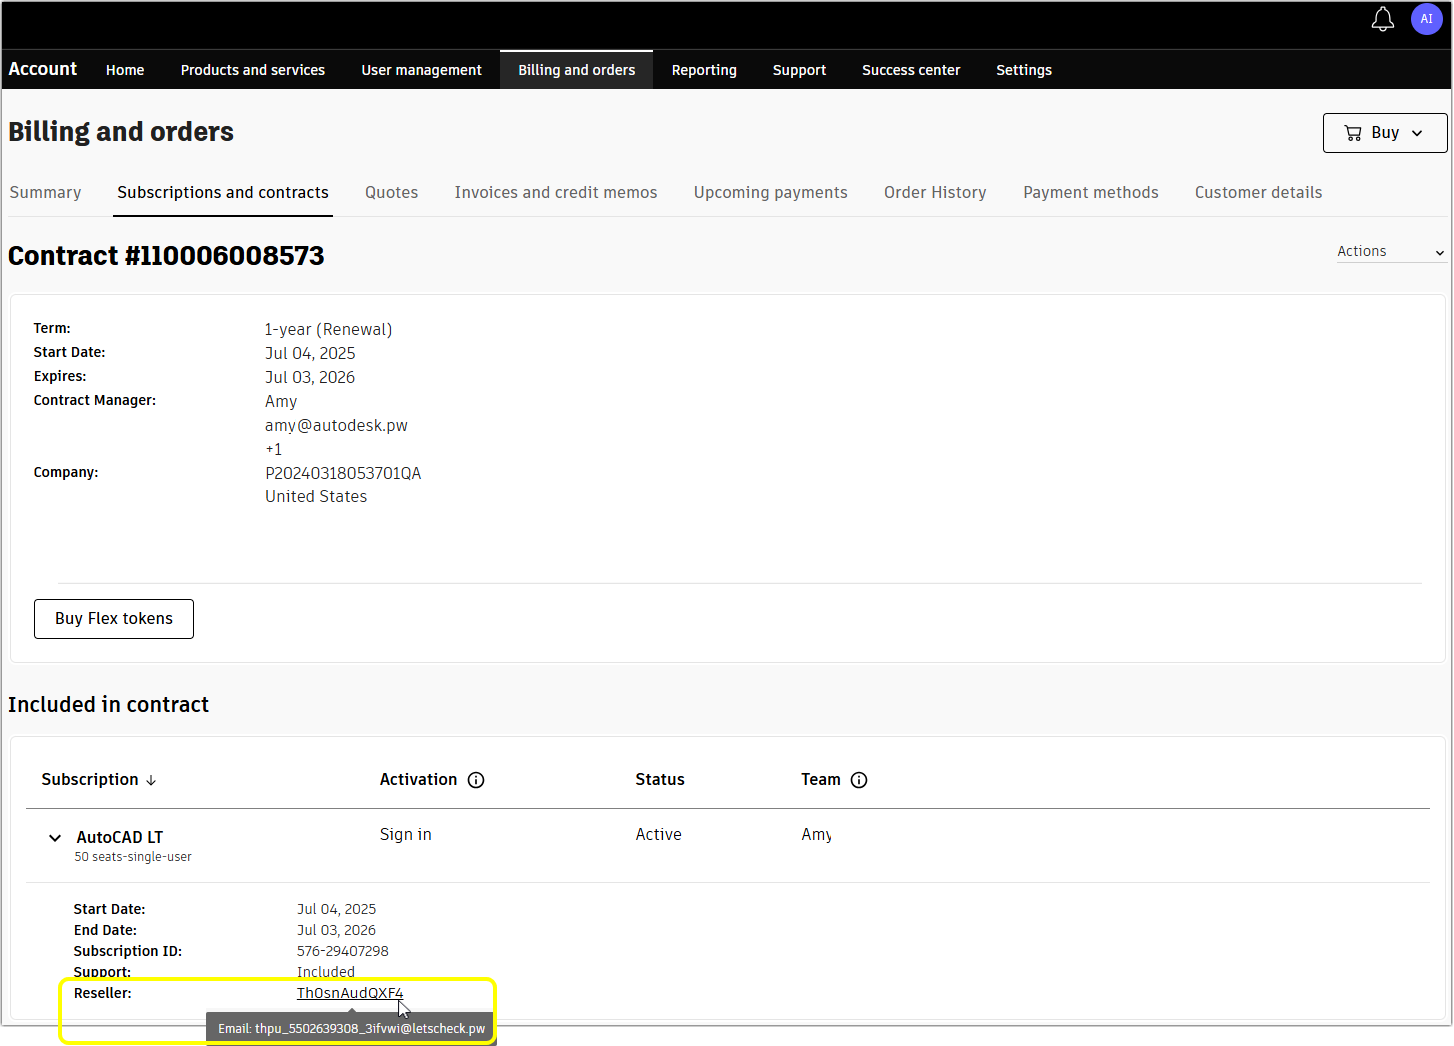Open the Support menu
Screen dimensions: 1454x1046
pyautogui.click(x=799, y=70)
